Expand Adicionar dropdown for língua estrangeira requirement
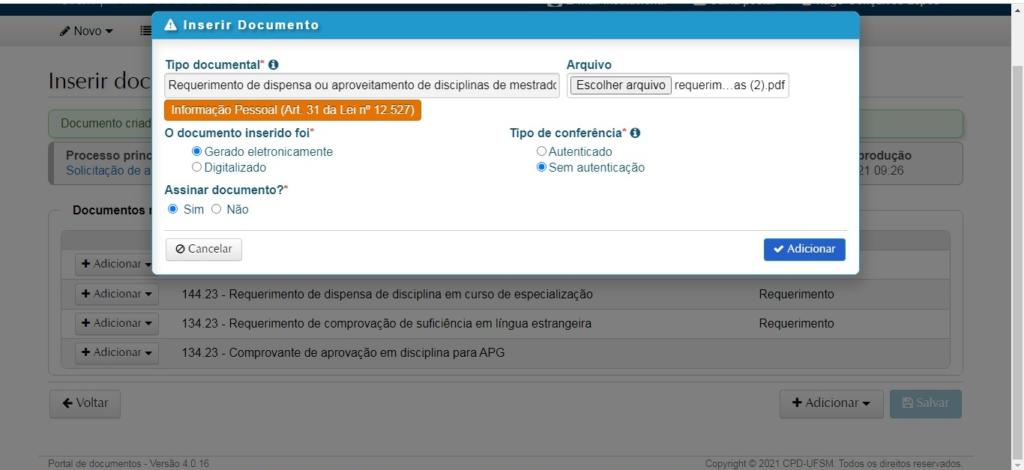Viewport: 1024px width, 470px height. click(x=117, y=323)
